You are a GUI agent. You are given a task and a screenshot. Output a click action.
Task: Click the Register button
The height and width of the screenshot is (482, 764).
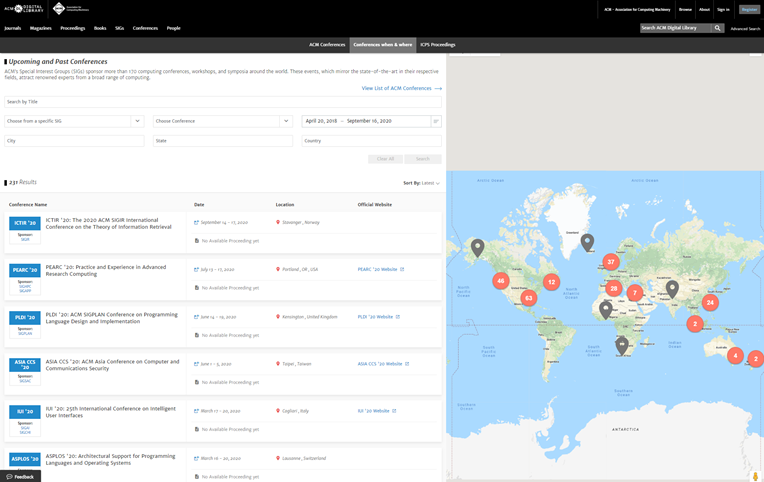pyautogui.click(x=749, y=9)
